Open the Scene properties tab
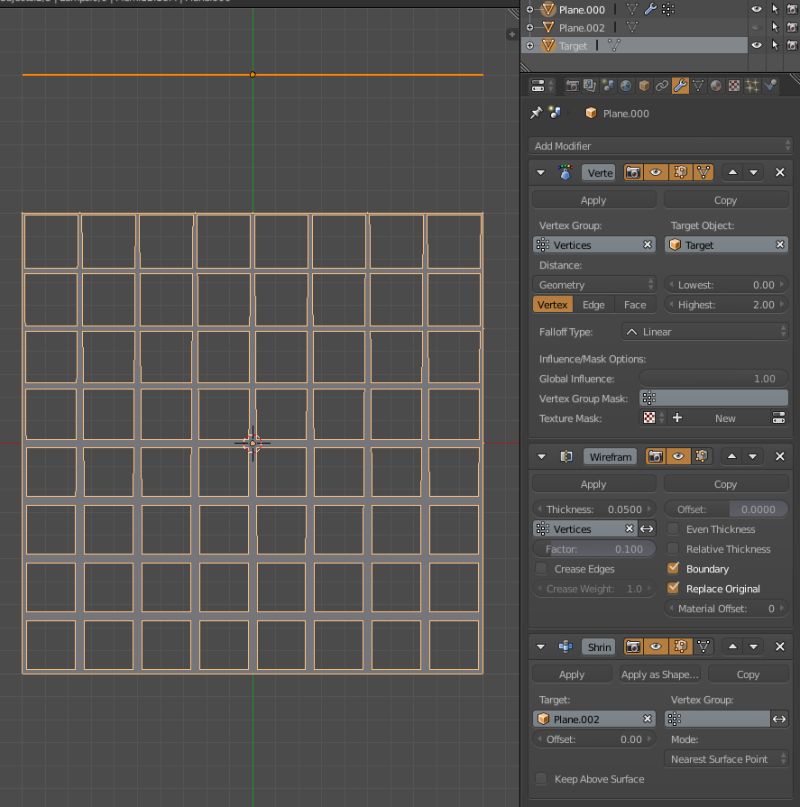 608,85
